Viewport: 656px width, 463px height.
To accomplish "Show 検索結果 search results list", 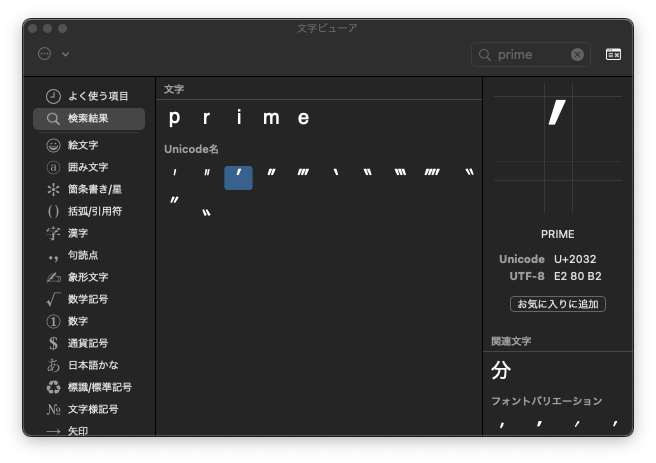I will coord(88,119).
